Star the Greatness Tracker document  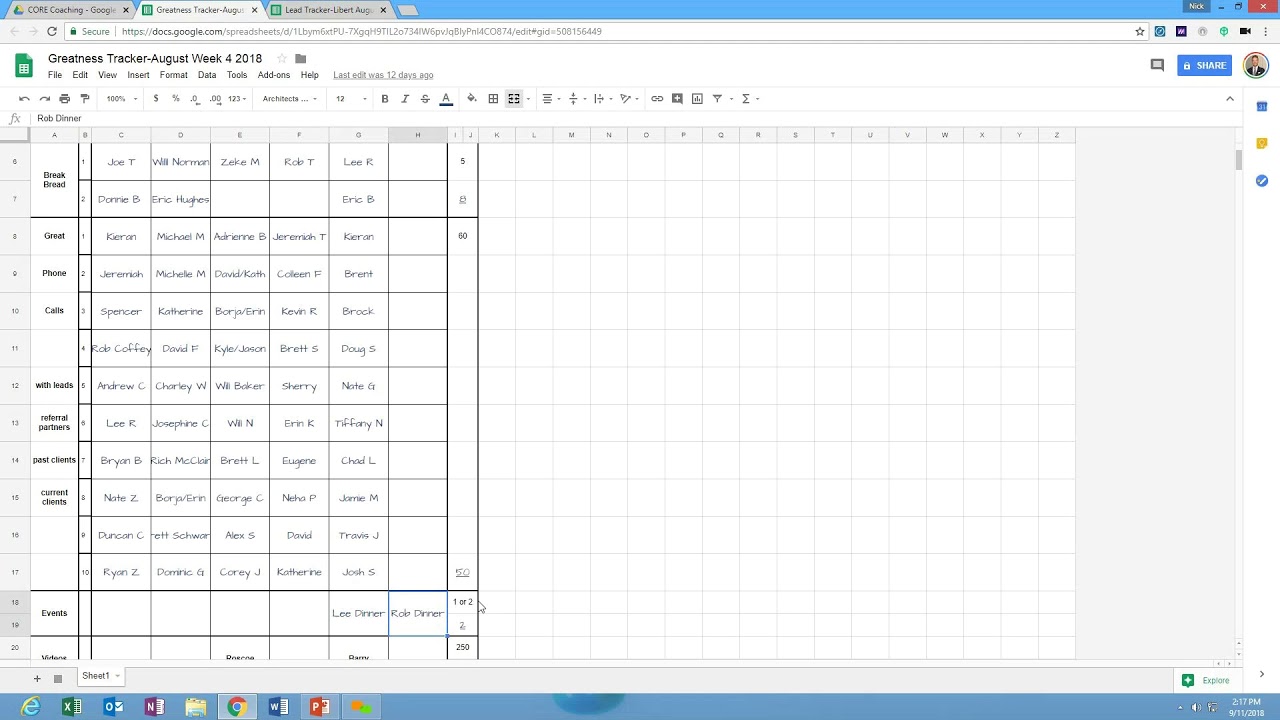click(x=282, y=59)
